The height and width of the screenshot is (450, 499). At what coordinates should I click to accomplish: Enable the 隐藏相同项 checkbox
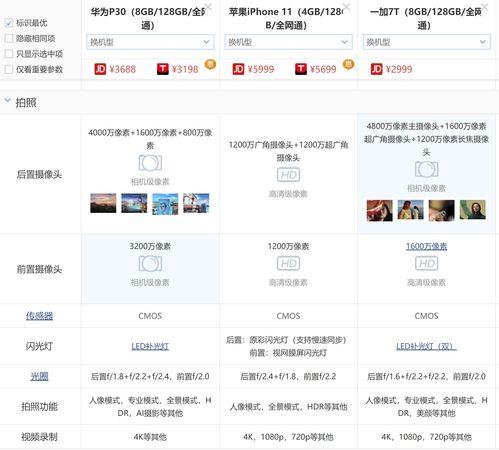coord(9,38)
